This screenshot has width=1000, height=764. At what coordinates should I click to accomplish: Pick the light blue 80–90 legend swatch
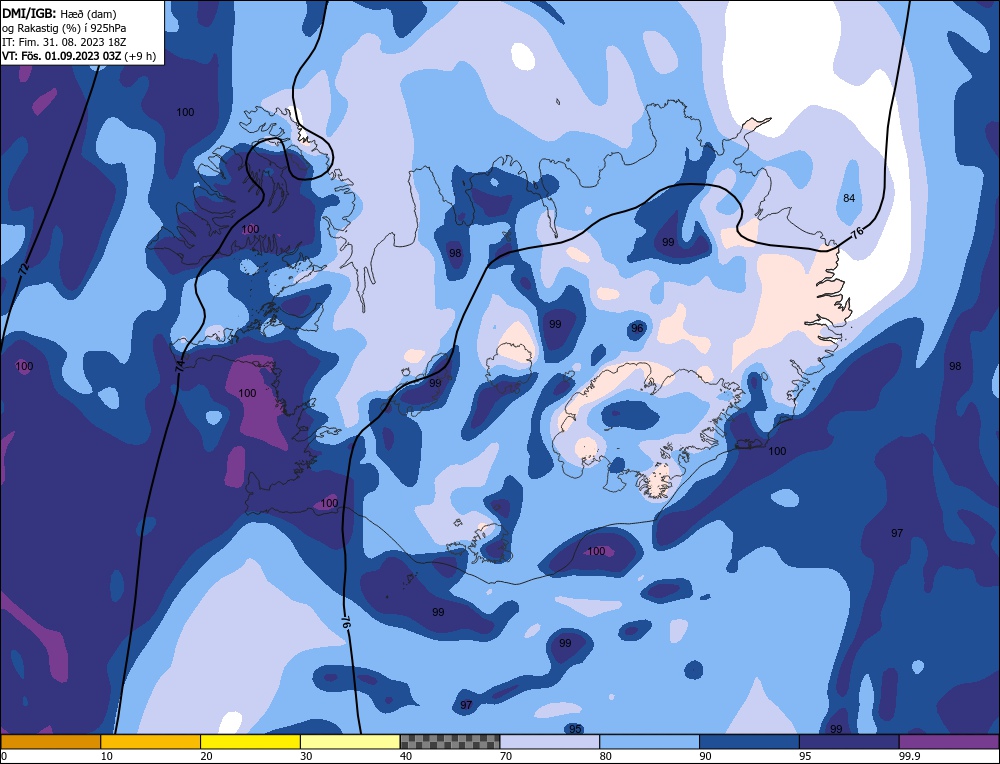point(649,741)
